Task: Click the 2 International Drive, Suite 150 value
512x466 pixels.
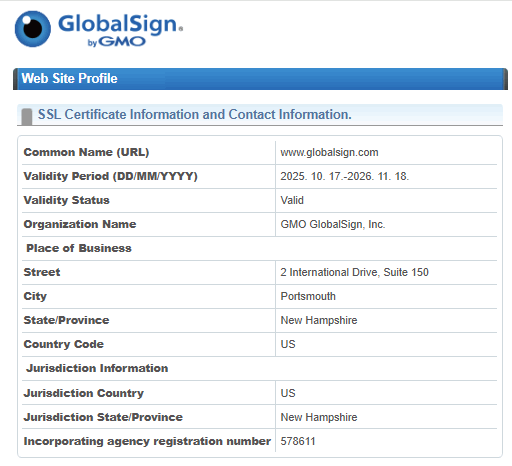Action: [354, 272]
